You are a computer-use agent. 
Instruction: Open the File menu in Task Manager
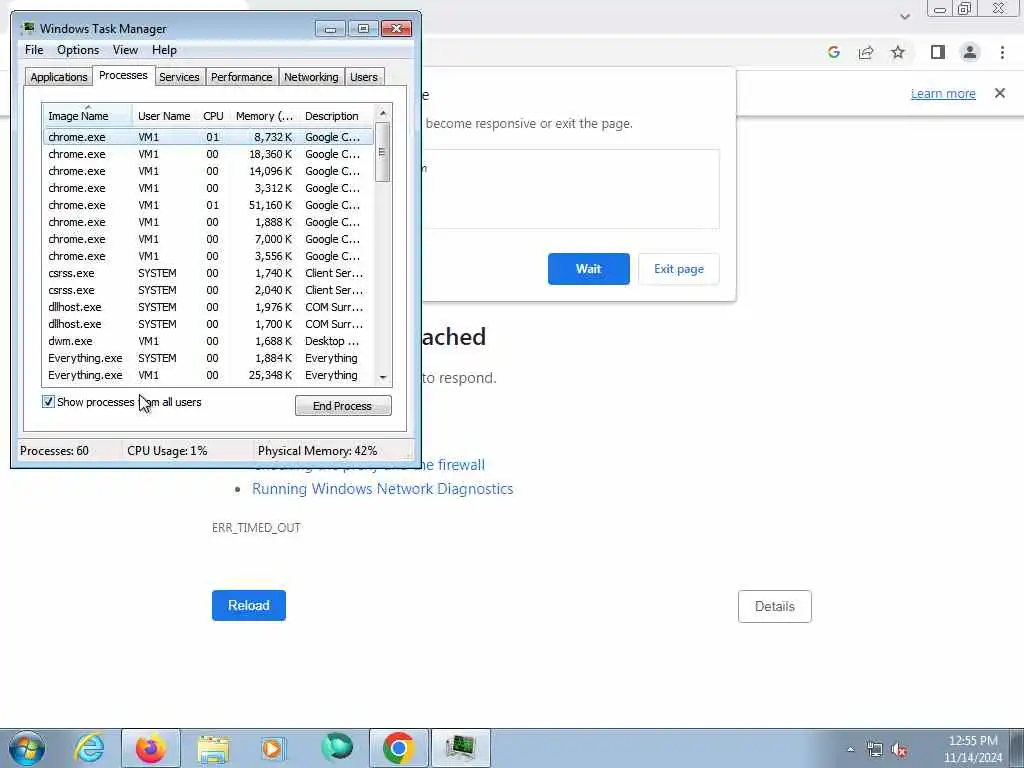[34, 50]
